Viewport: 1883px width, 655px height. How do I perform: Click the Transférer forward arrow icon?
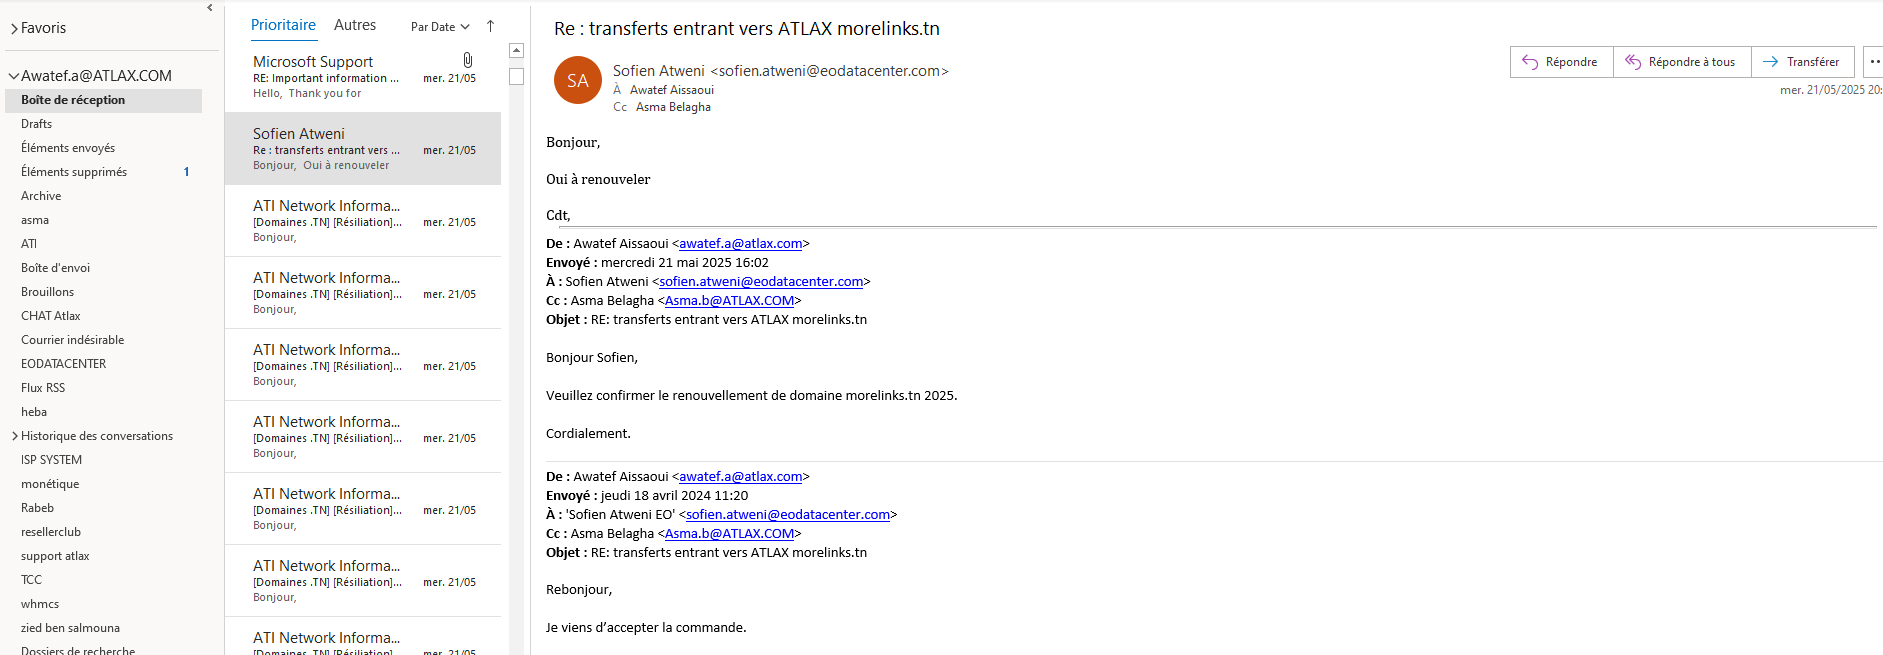pos(1770,62)
